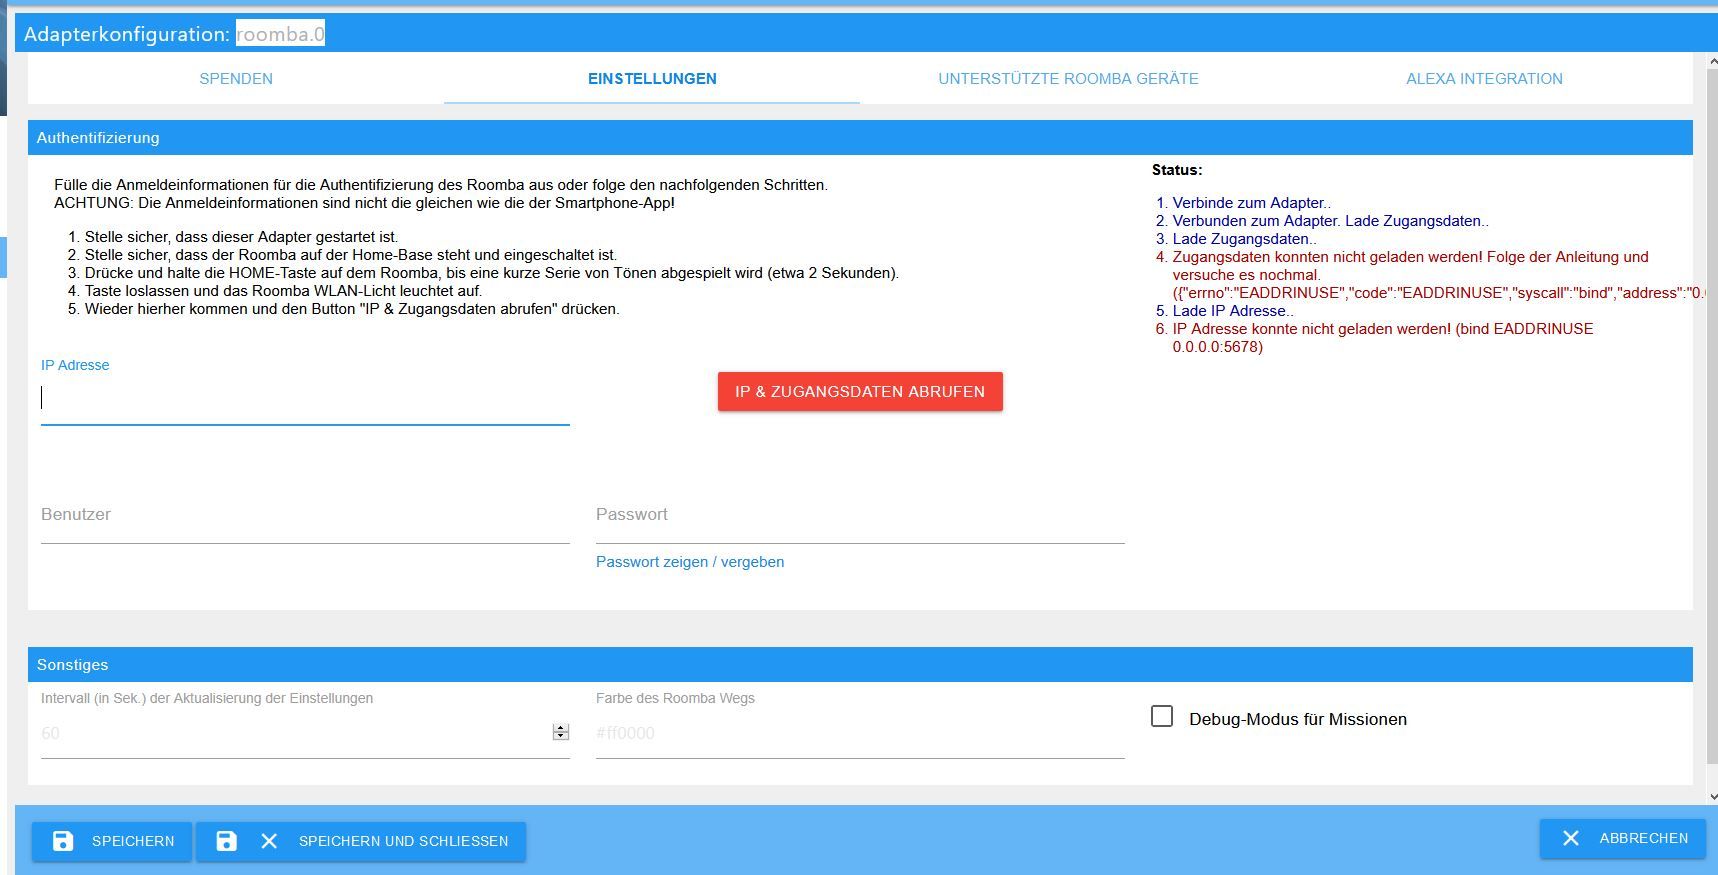Open the Passwort zeigen / vergeben link

pos(690,562)
